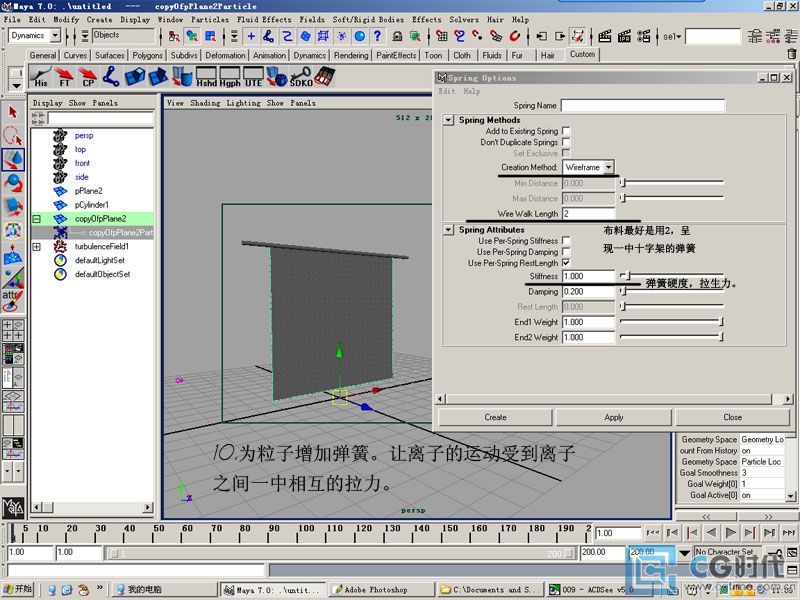Open the sel field mode dropdown

[672, 37]
